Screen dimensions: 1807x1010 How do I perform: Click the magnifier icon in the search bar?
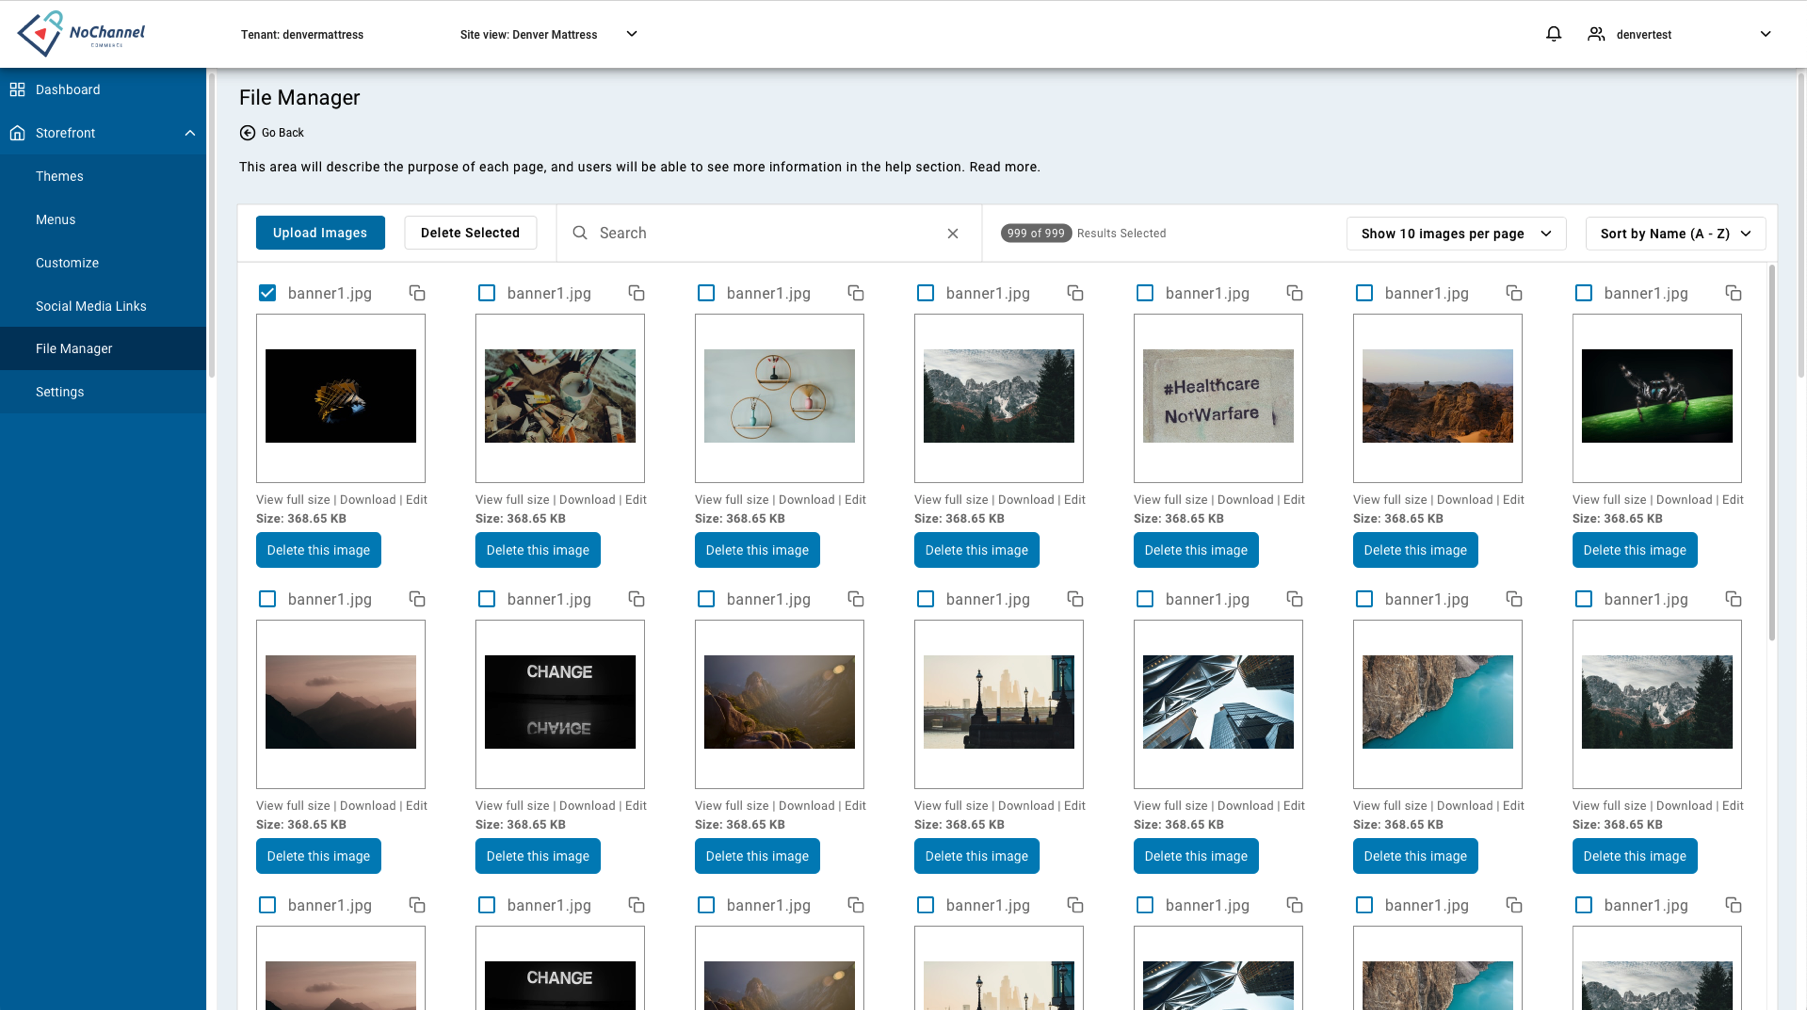click(x=580, y=233)
